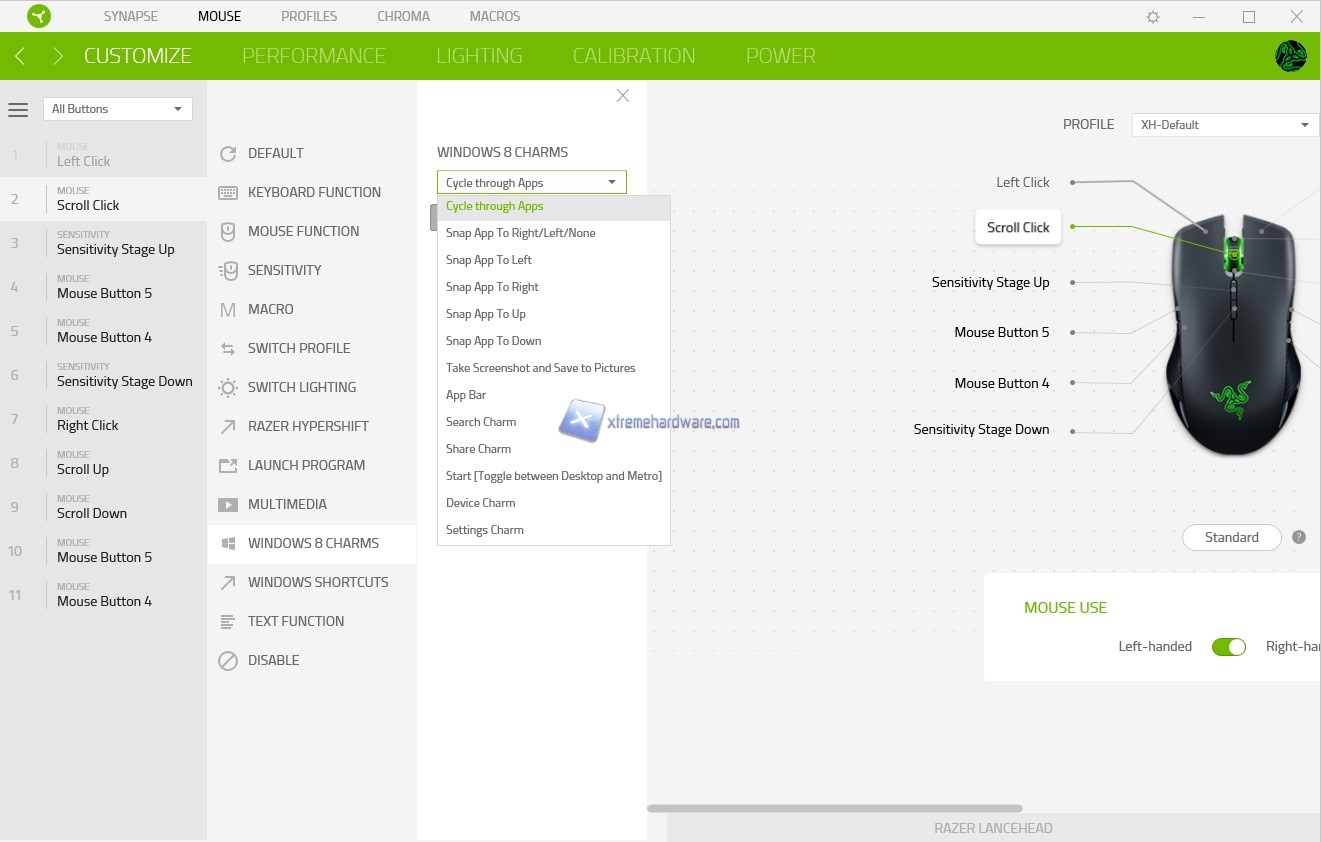This screenshot has width=1321, height=842.
Task: Choose the Disable option icon
Action: tap(228, 660)
